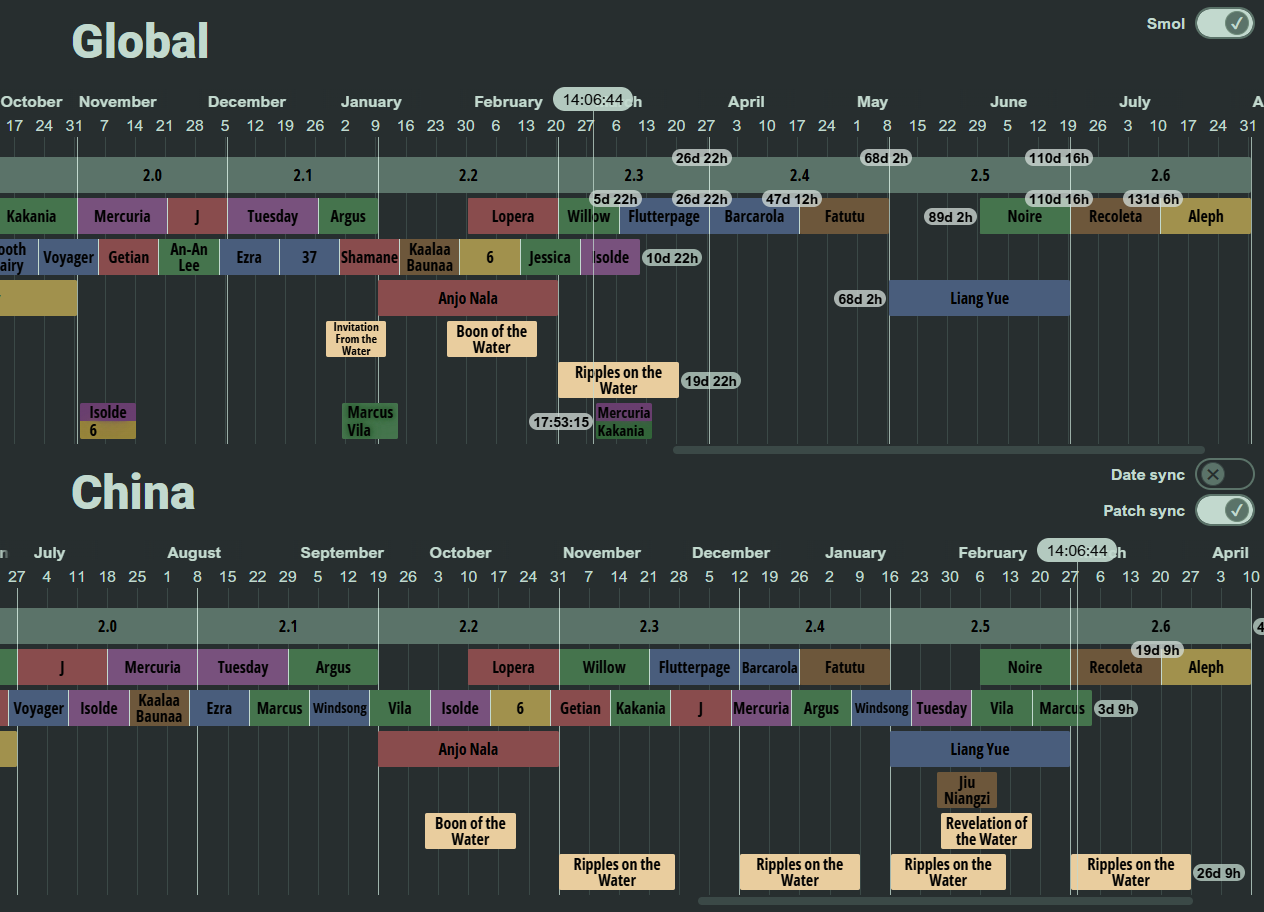Click Kaalaa Baunaa banner in China
This screenshot has height=912, width=1264.
click(159, 708)
